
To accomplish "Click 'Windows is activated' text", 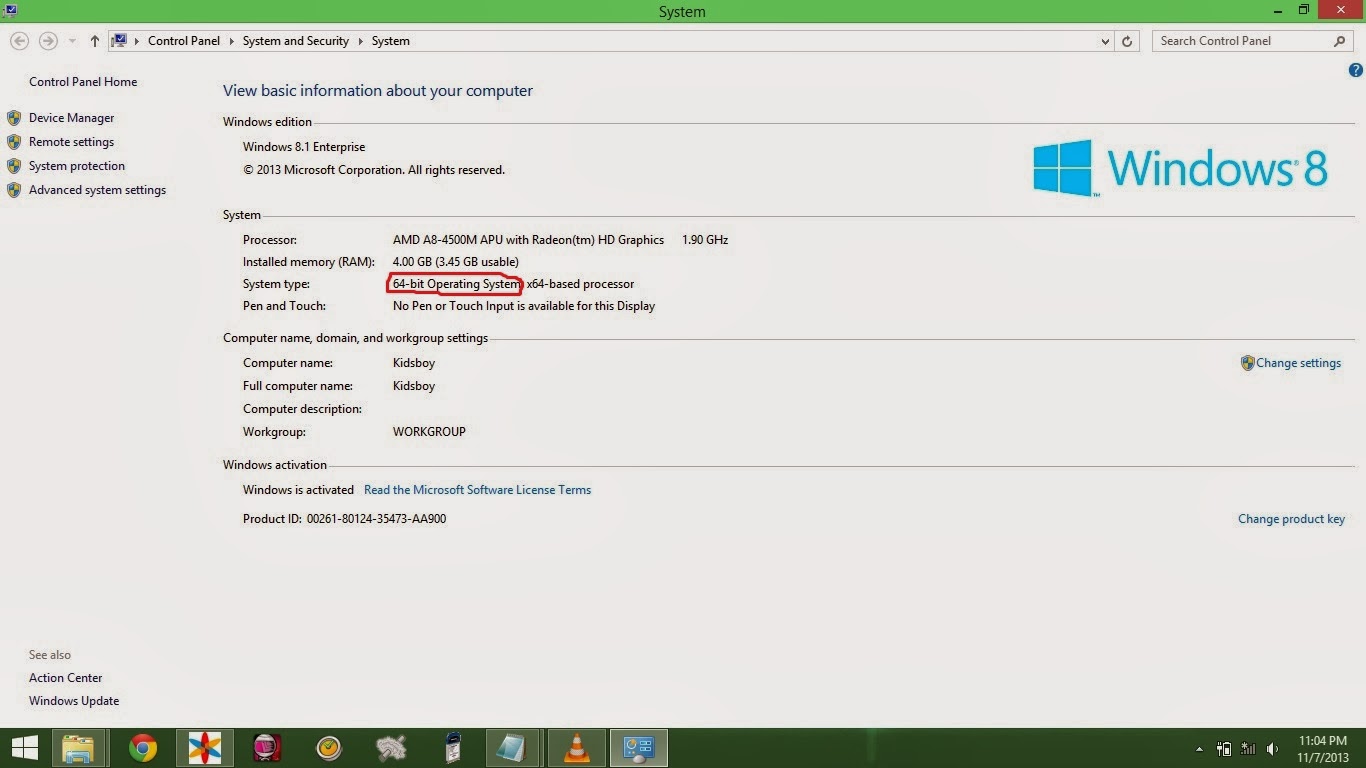I will click(298, 490).
